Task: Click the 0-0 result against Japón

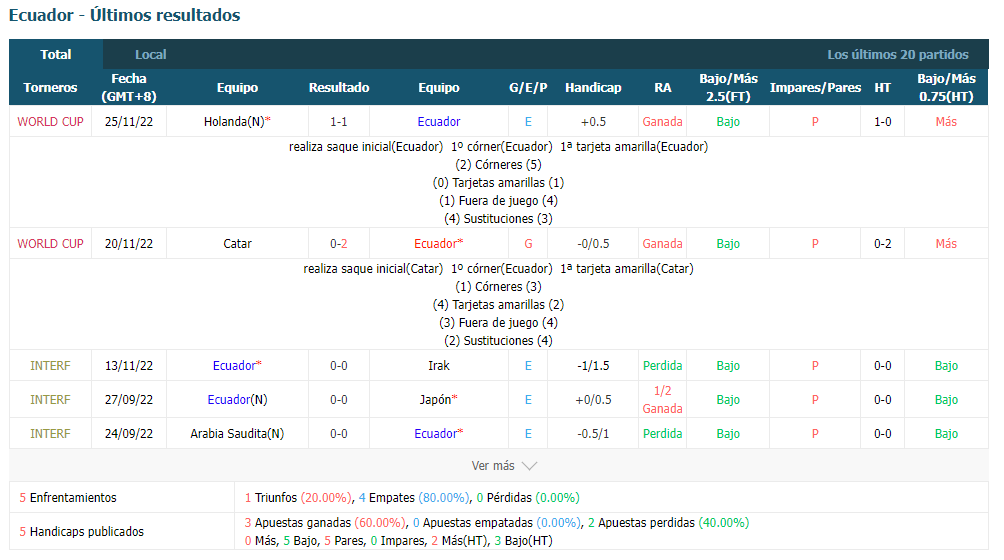Action: coord(339,400)
